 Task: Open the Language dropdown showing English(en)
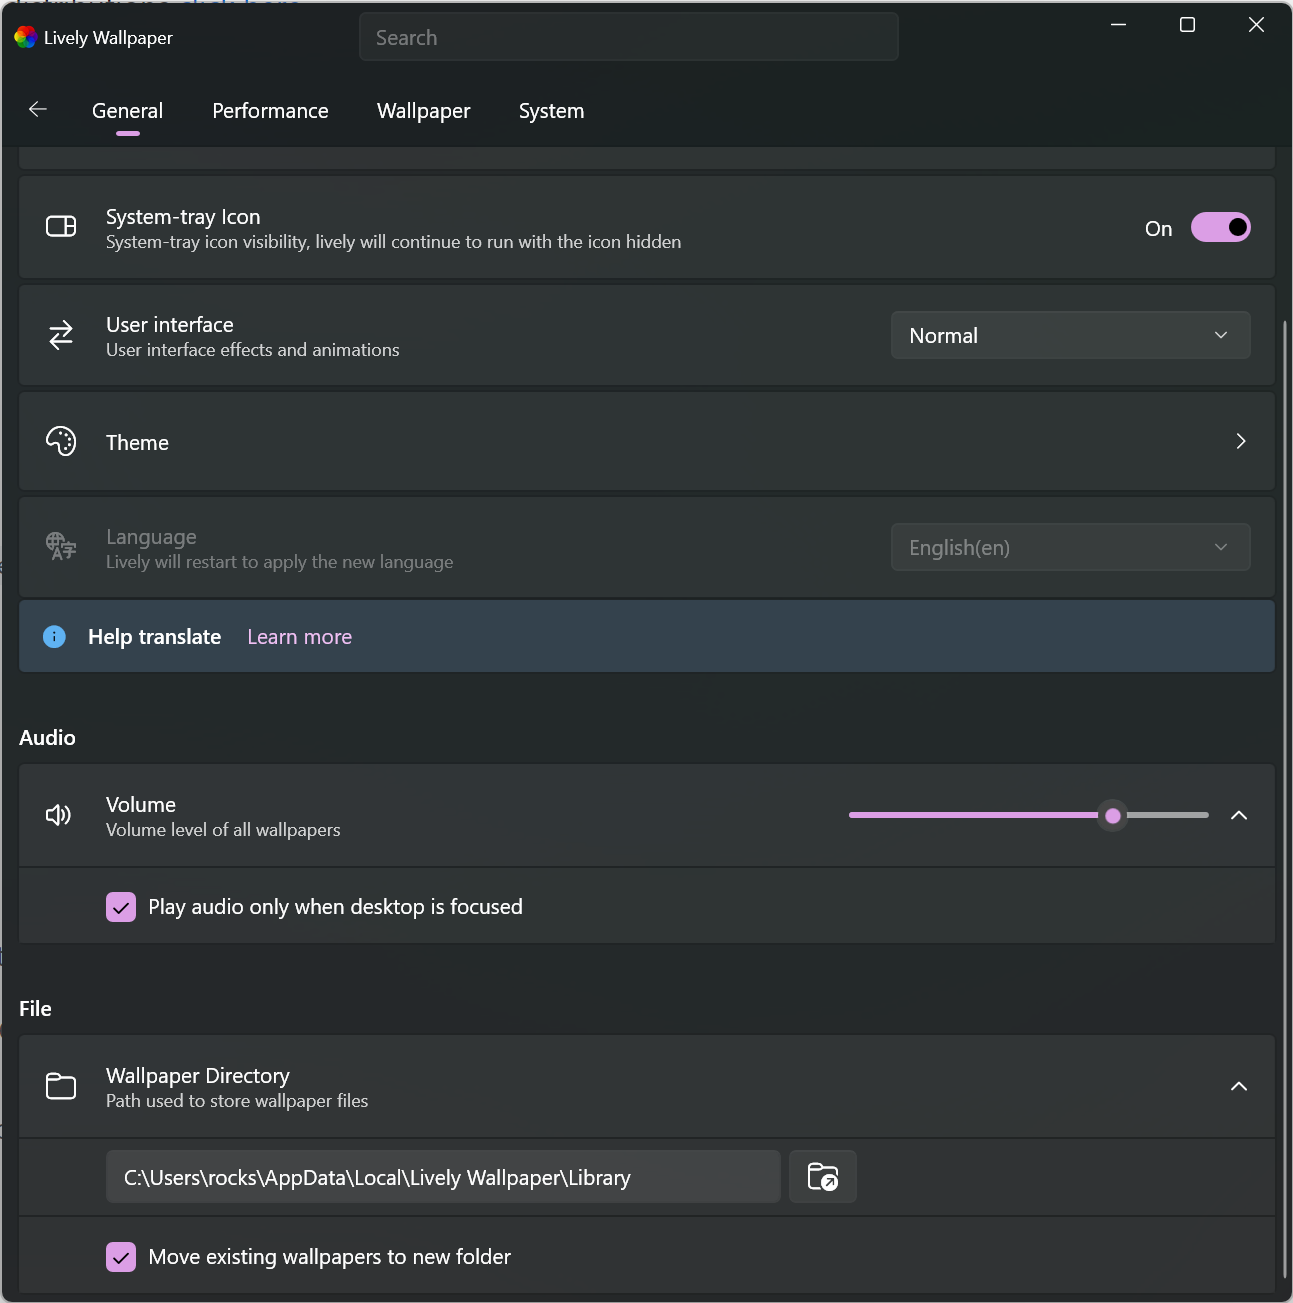click(x=1070, y=547)
